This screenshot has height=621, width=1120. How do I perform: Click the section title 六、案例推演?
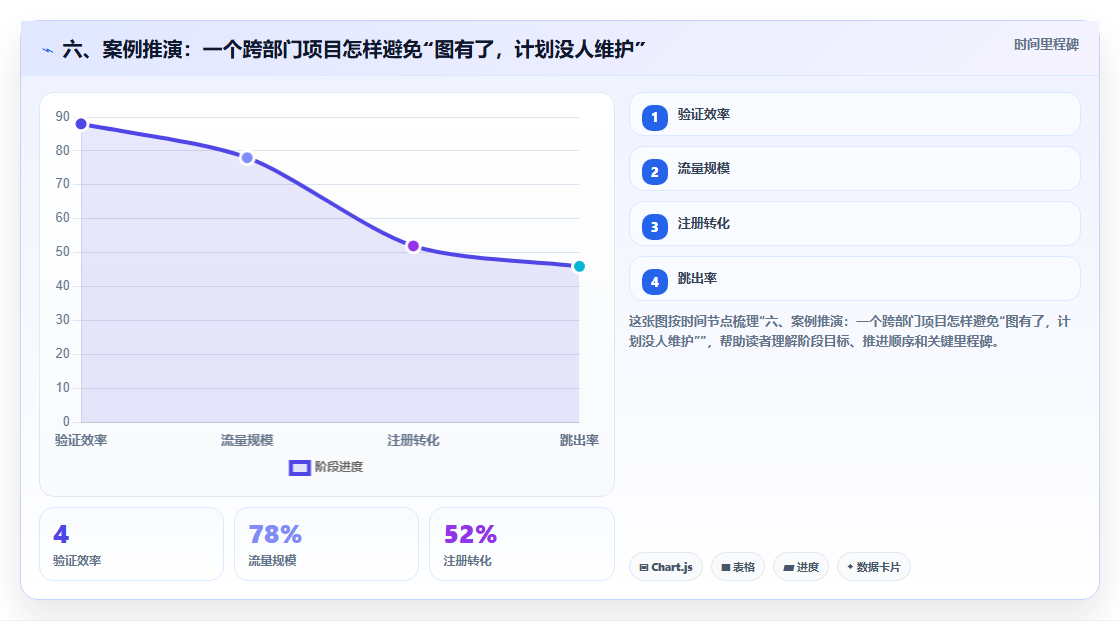tap(354, 49)
